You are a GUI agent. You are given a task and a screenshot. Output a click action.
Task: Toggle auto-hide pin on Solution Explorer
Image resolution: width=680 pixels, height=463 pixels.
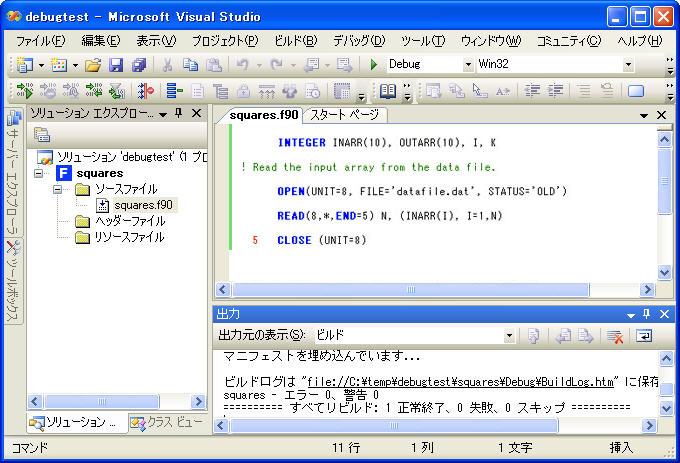179,114
